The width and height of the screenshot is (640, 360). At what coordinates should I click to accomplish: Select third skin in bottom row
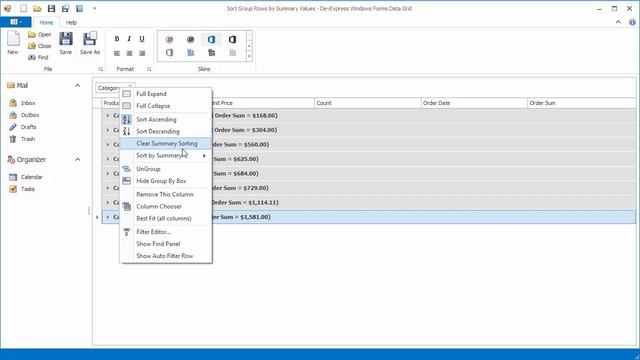[211, 53]
